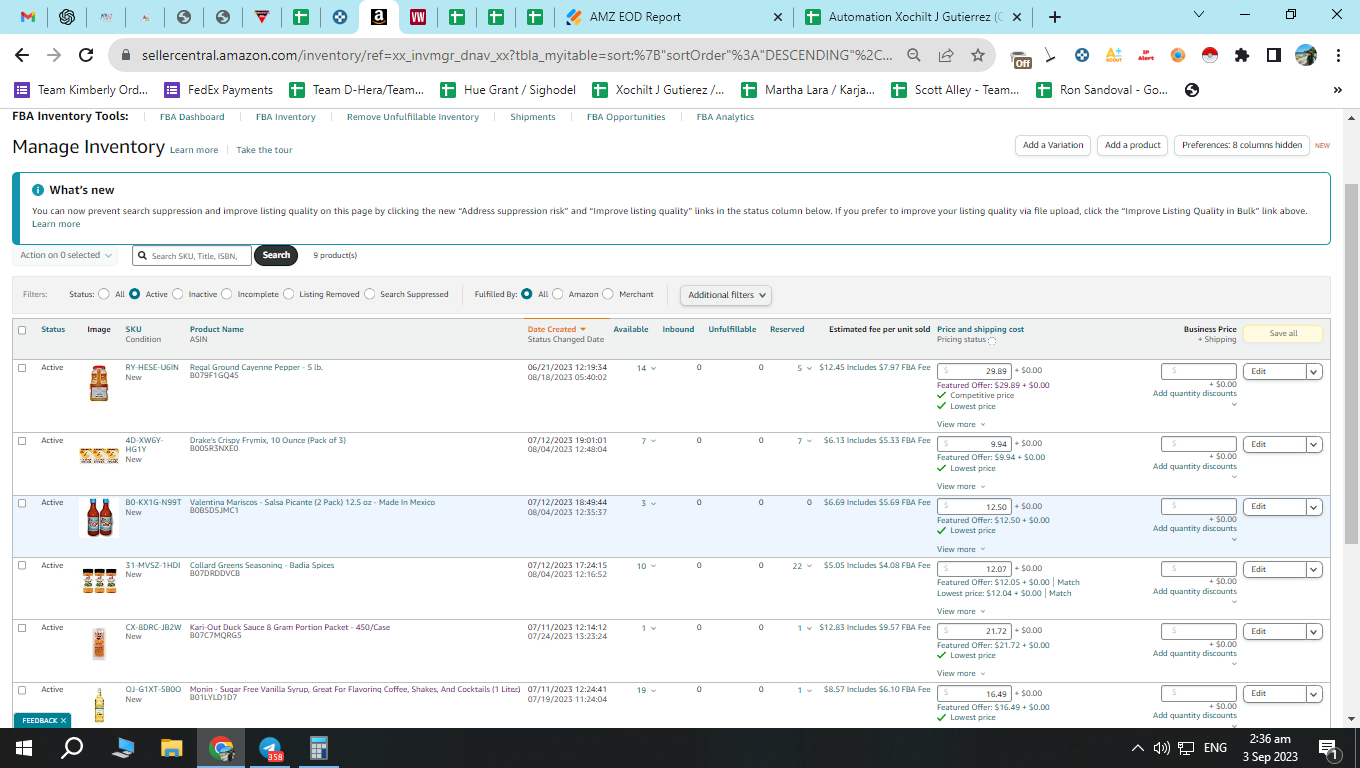The image size is (1360, 768).
Task: Expand 'View more' under the 29.89 price
Action: point(961,424)
